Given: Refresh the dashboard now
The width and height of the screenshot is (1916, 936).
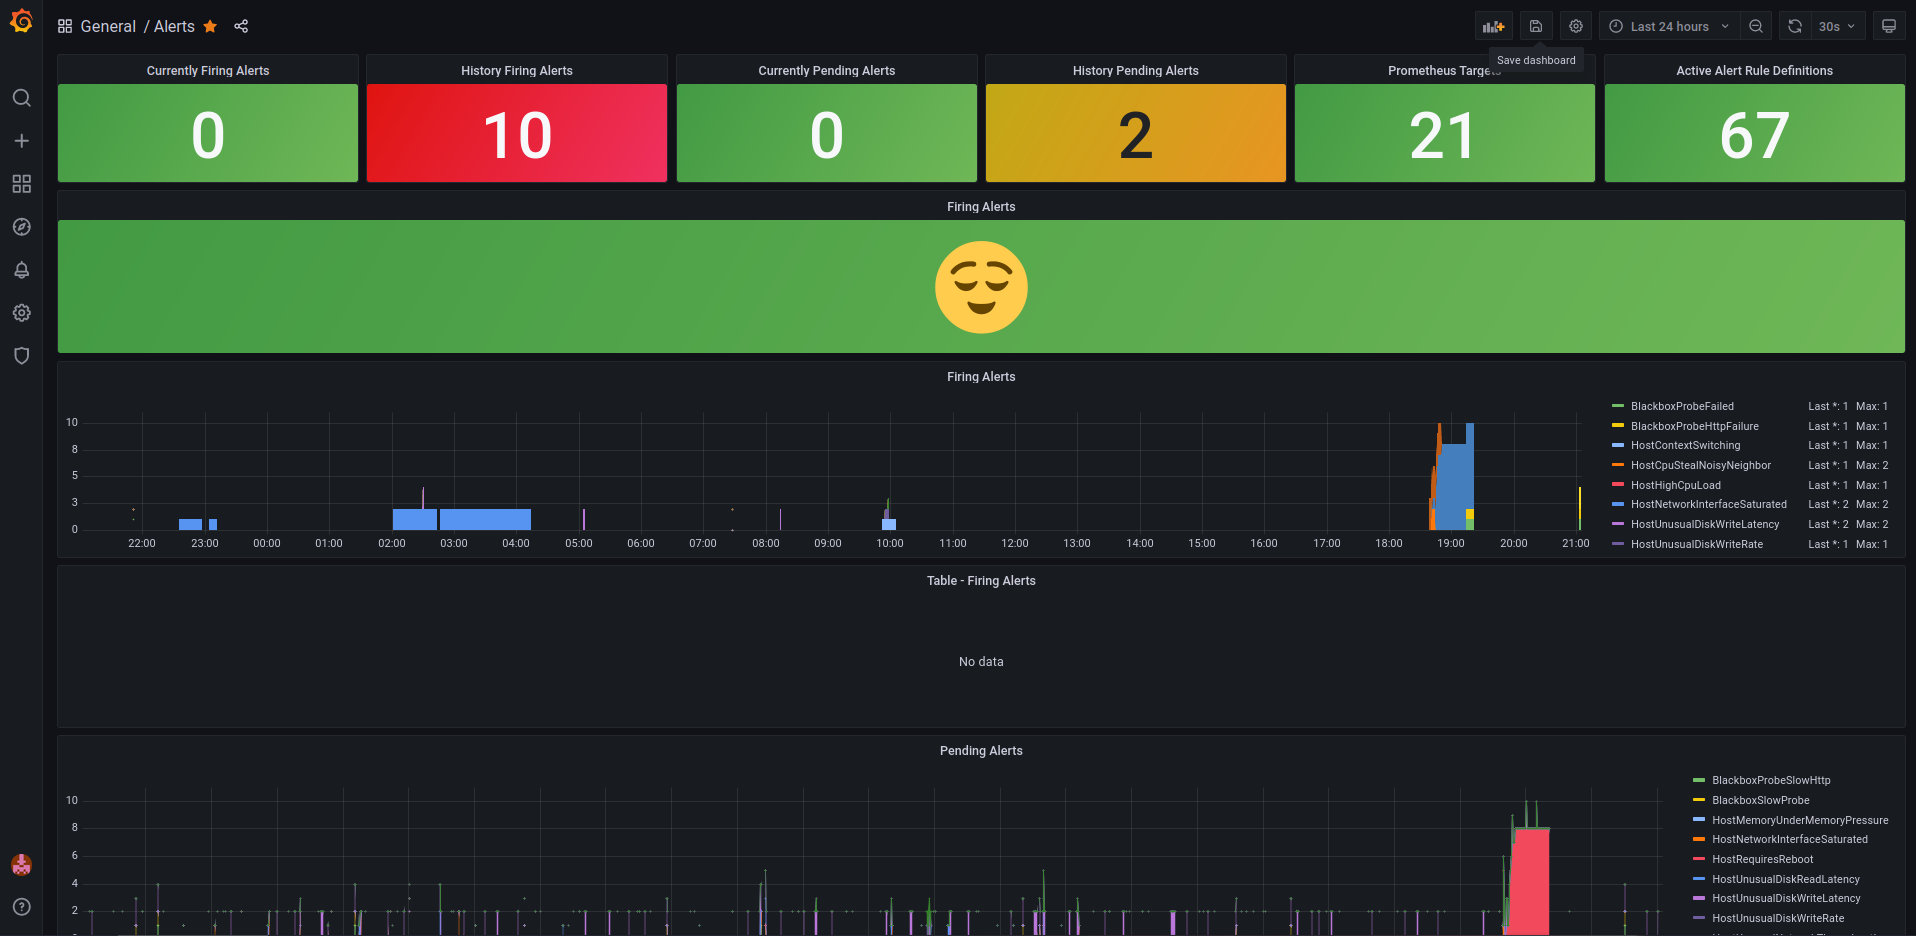Looking at the screenshot, I should coord(1795,27).
